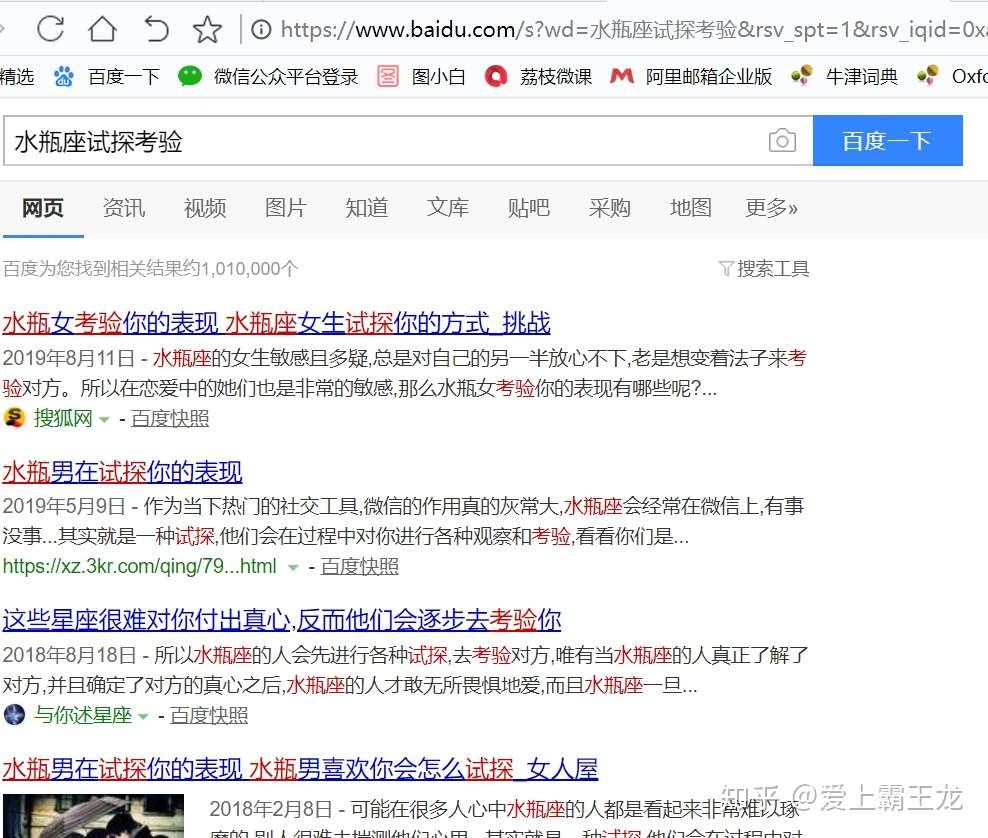Click the camera icon for image search
The height and width of the screenshot is (838, 988).
coord(783,140)
